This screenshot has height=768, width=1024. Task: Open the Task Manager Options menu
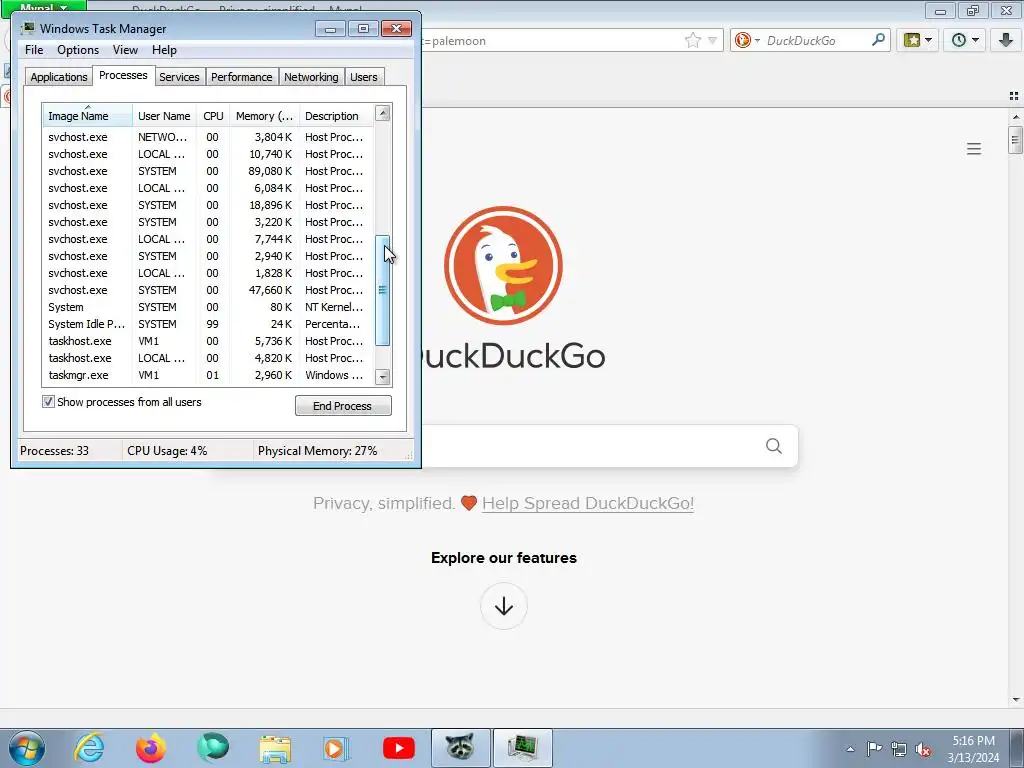(x=78, y=50)
